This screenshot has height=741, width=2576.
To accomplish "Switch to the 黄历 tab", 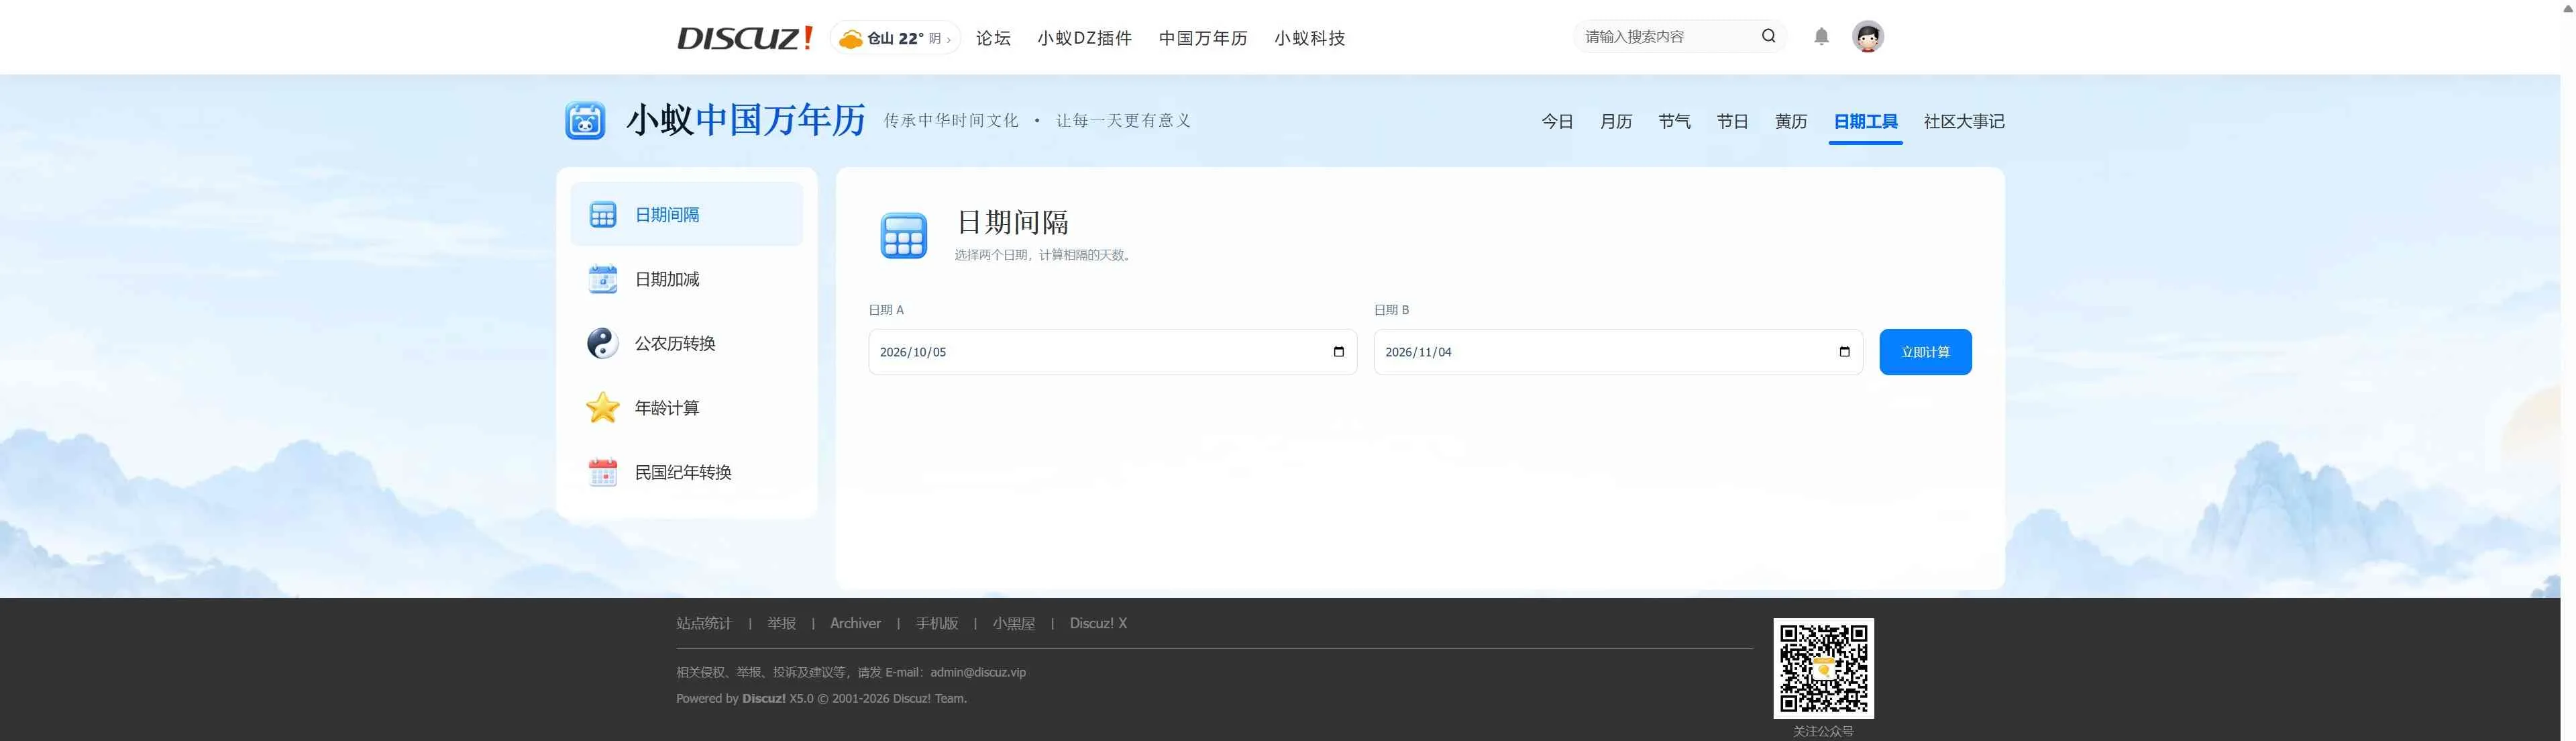I will [1790, 121].
